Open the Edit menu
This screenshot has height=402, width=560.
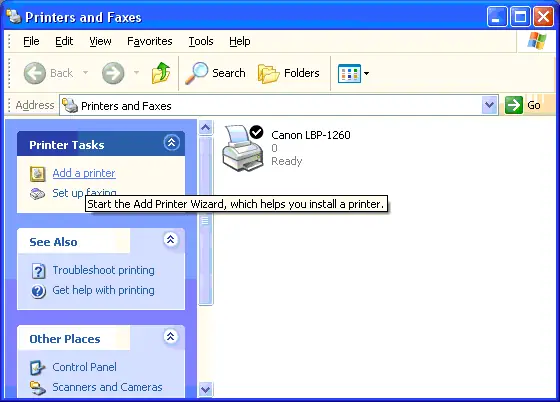click(x=64, y=41)
